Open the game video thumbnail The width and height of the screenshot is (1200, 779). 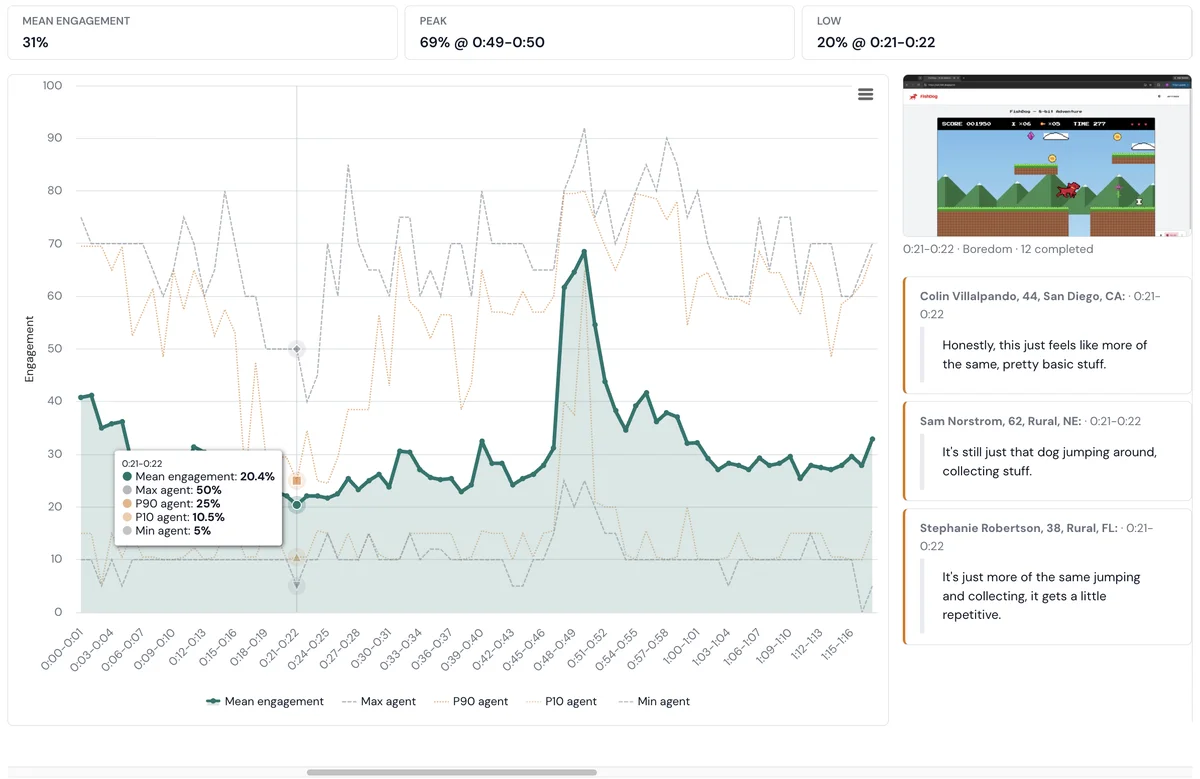tap(1047, 155)
